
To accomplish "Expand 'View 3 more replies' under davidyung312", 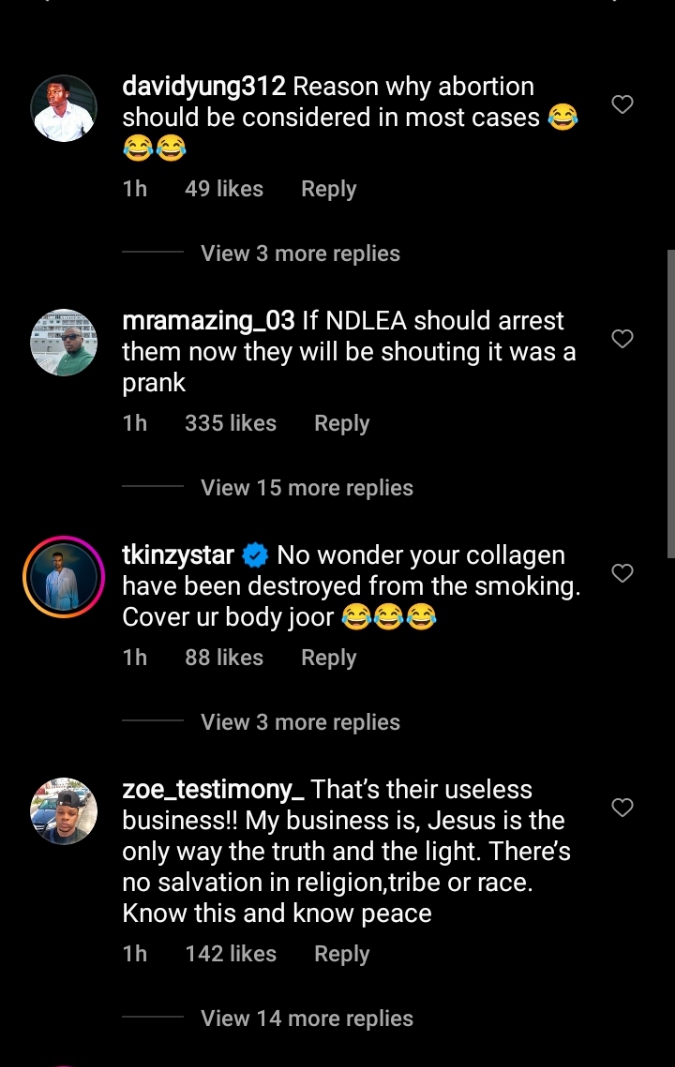I will tap(300, 254).
